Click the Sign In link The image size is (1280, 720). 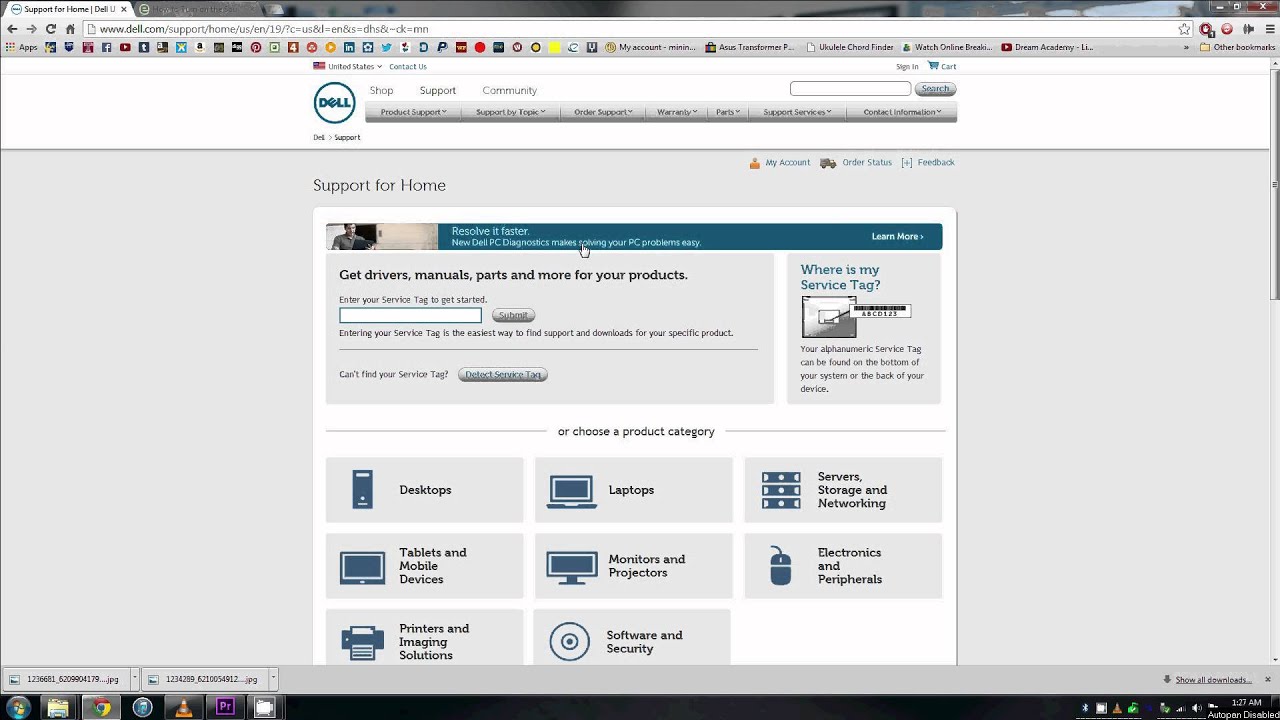pyautogui.click(x=907, y=66)
